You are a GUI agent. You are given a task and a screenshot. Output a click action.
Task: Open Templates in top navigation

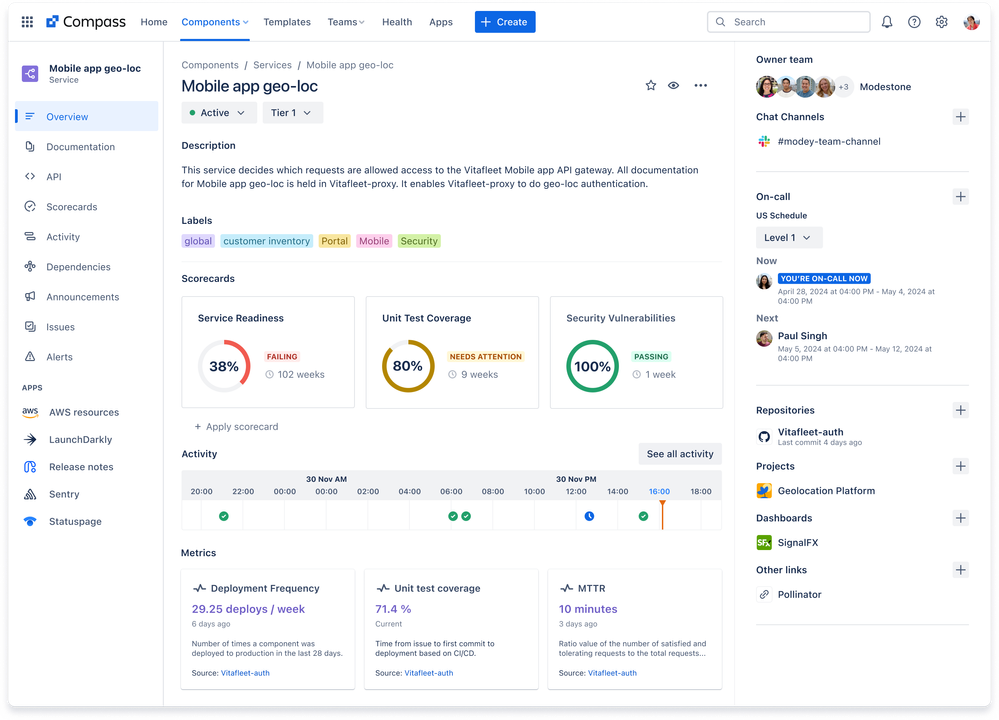click(287, 22)
